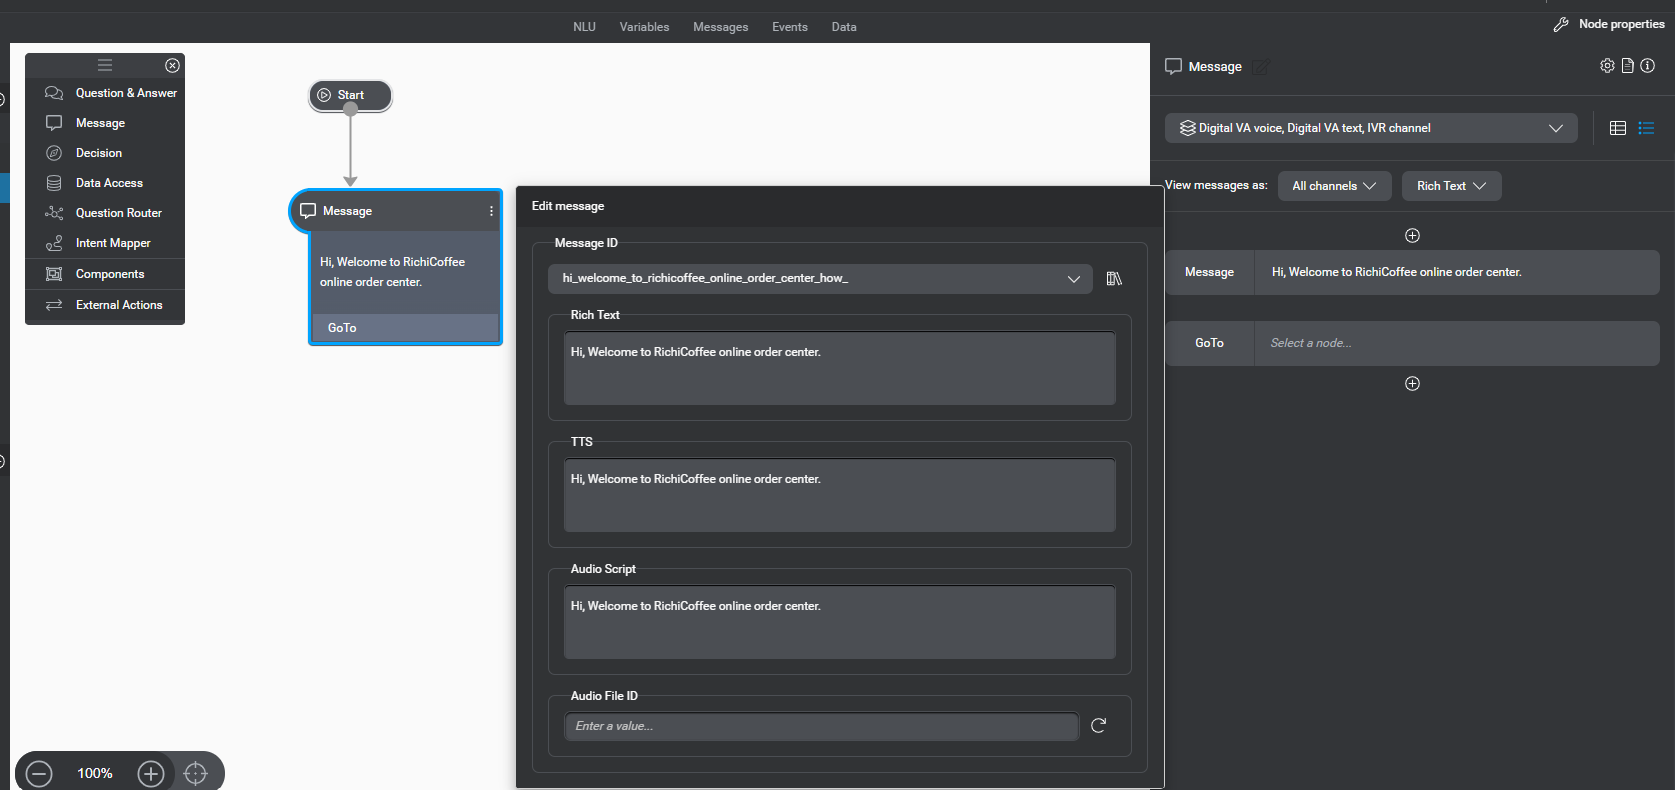Click the recenter canvas crosshair icon
1675x790 pixels.
pos(196,773)
